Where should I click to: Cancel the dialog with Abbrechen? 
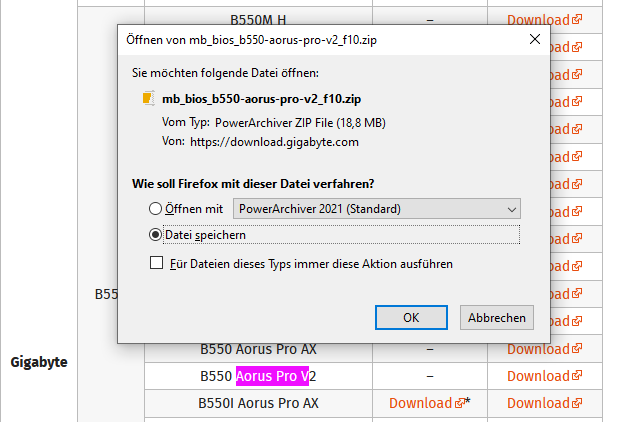coord(497,318)
